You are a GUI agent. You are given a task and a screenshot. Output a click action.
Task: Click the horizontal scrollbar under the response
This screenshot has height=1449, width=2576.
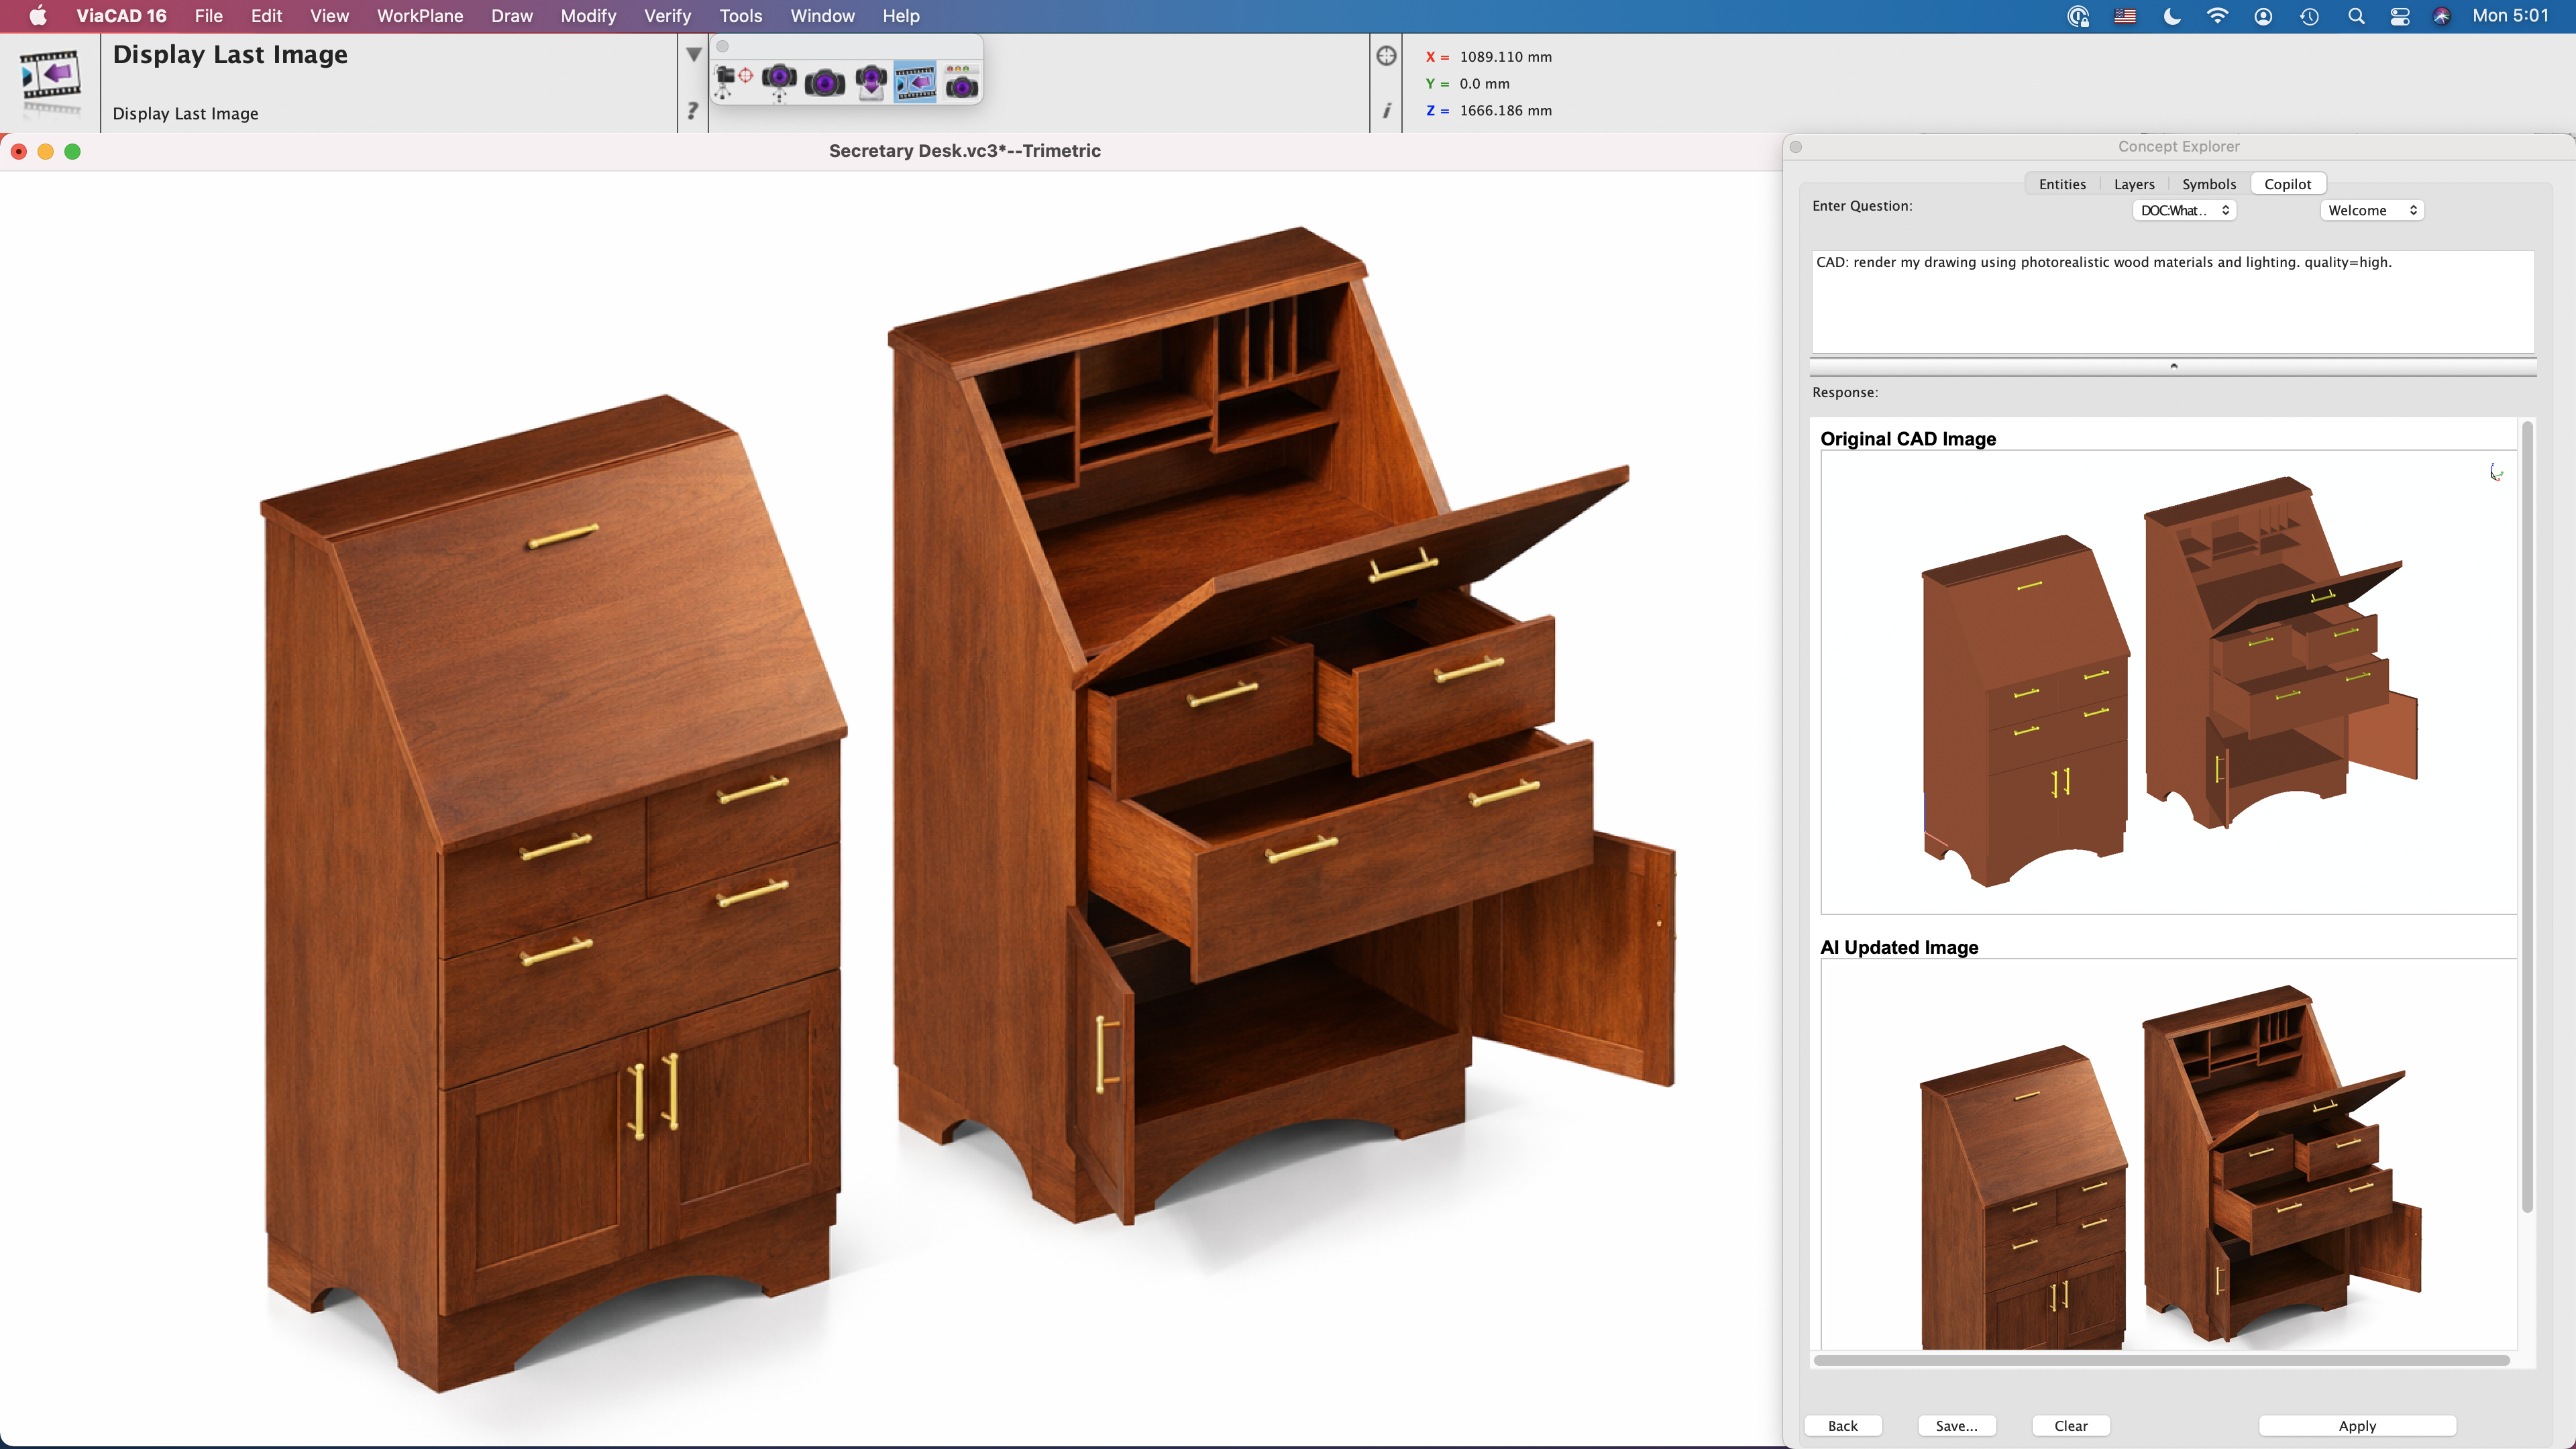(x=2160, y=1360)
